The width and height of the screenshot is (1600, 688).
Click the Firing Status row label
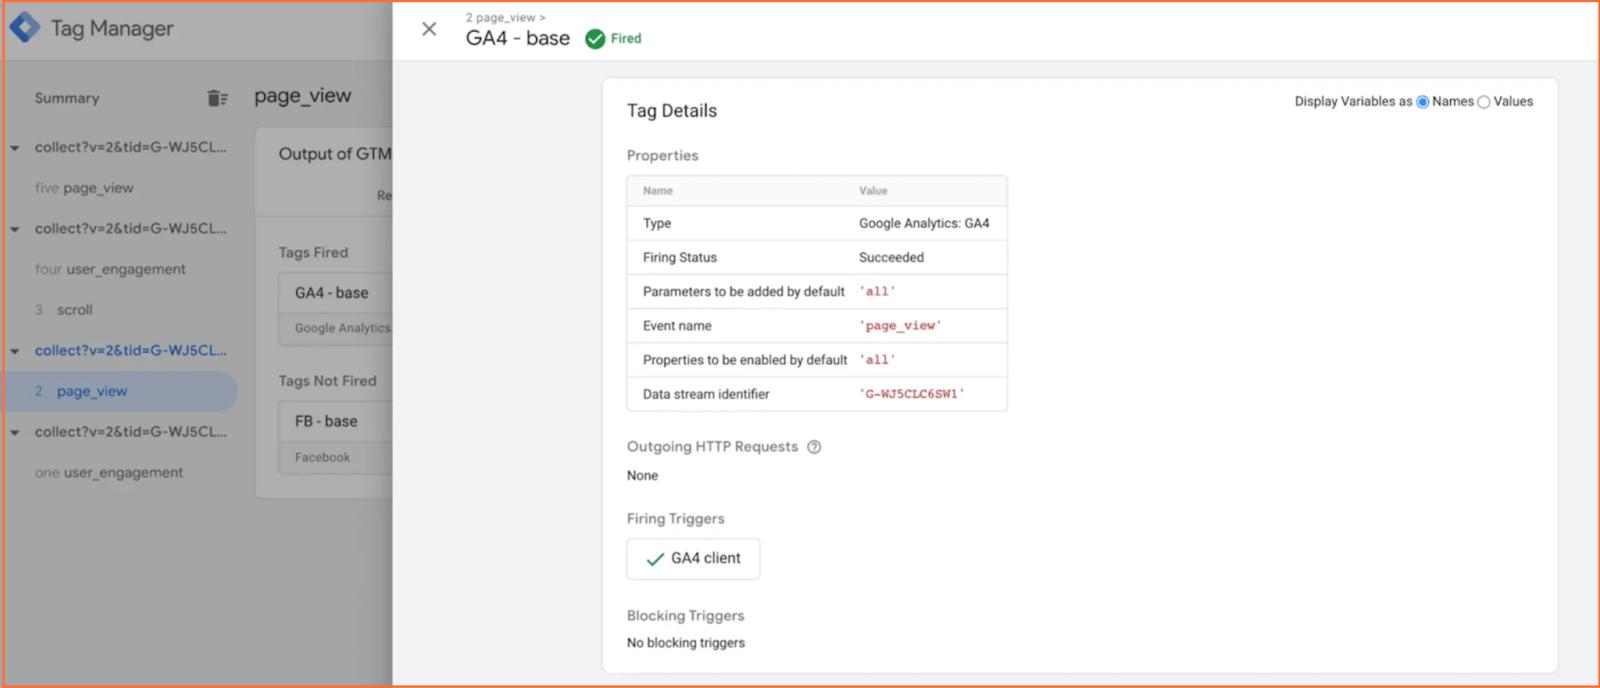680,257
